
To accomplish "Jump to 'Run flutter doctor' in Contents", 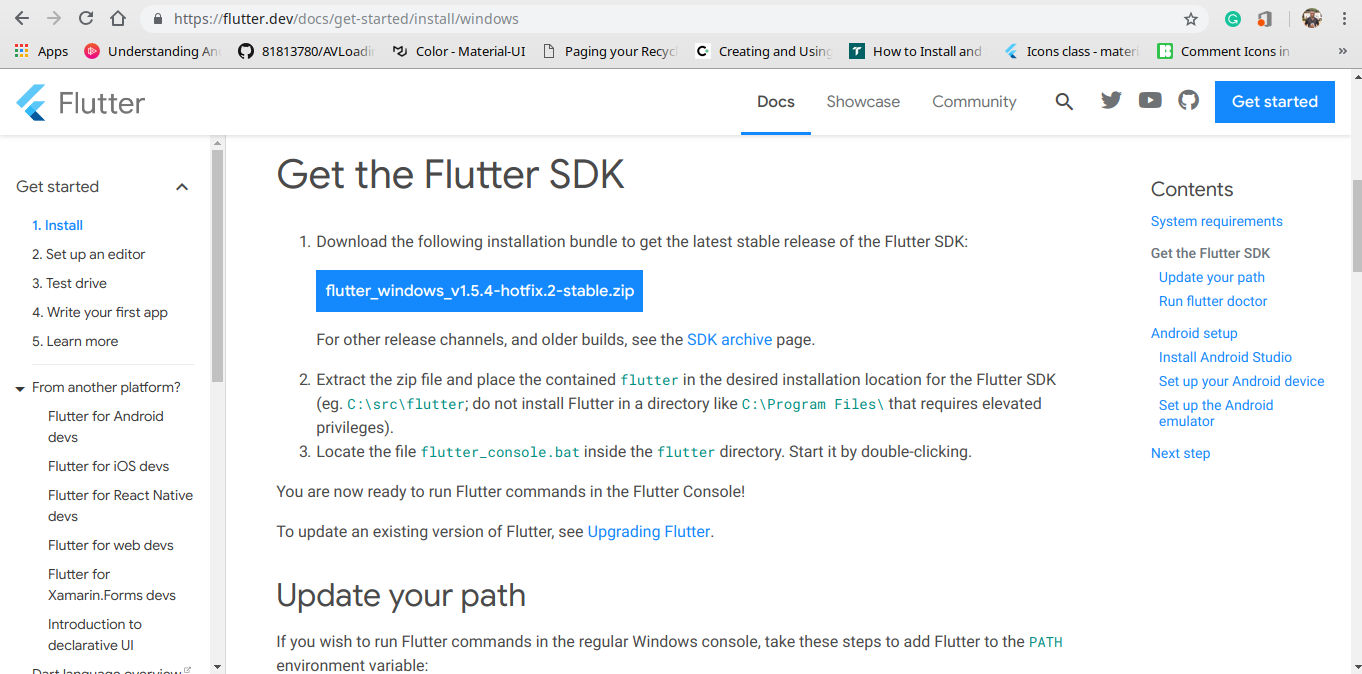I will pyautogui.click(x=1213, y=301).
